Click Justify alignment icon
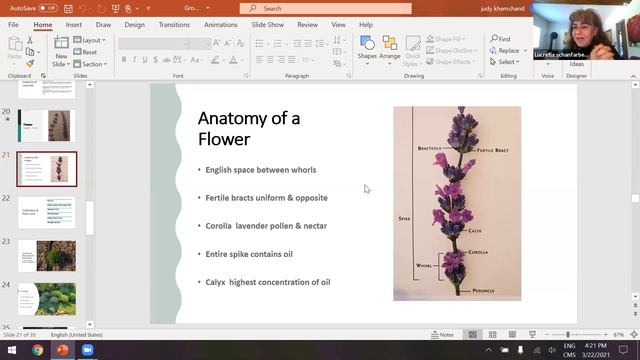The height and width of the screenshot is (360, 640). click(x=291, y=60)
